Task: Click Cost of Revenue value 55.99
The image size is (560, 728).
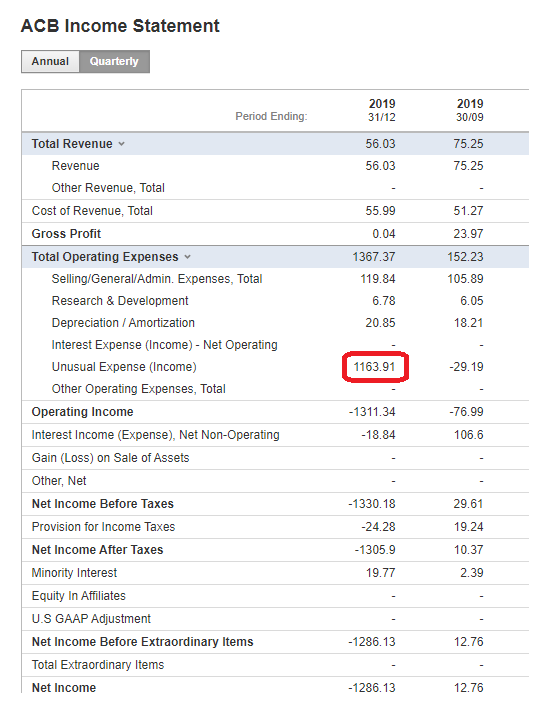Action: click(x=380, y=211)
